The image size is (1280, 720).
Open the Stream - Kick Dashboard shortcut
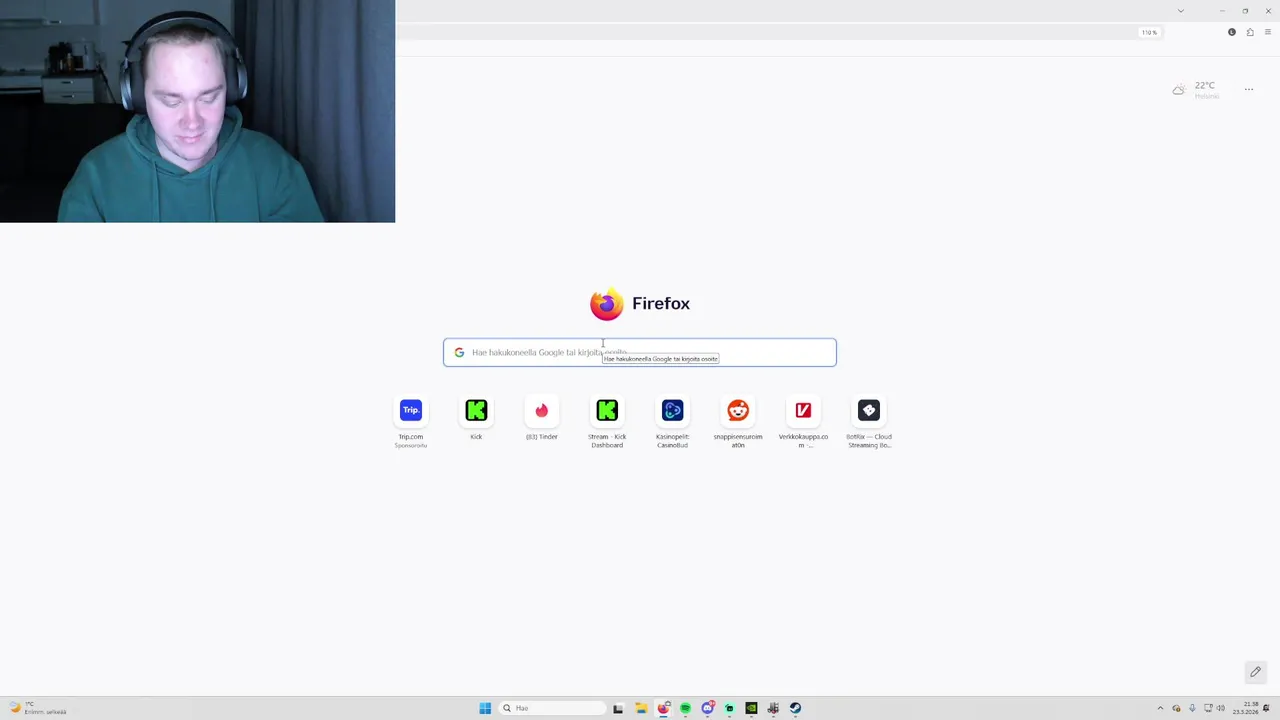[607, 422]
